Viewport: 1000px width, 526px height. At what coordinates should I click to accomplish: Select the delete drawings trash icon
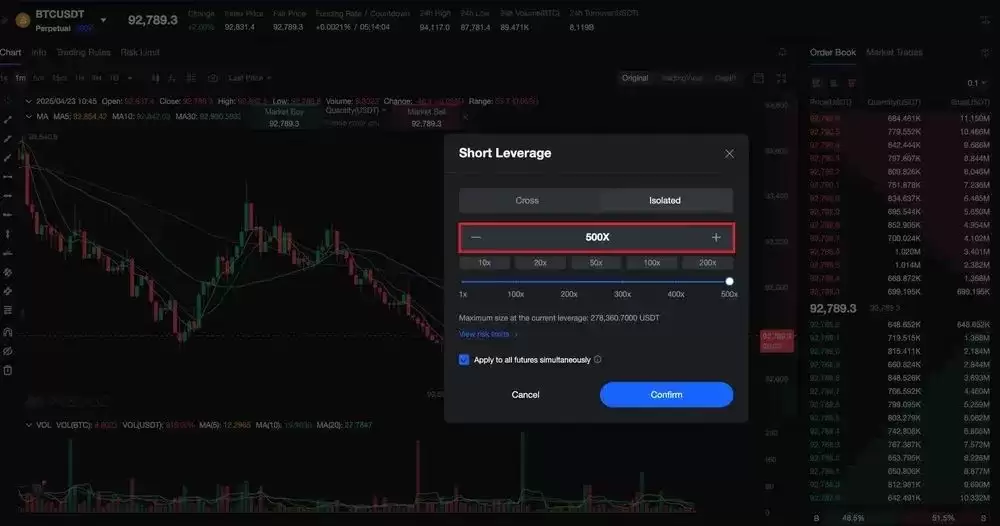[8, 370]
